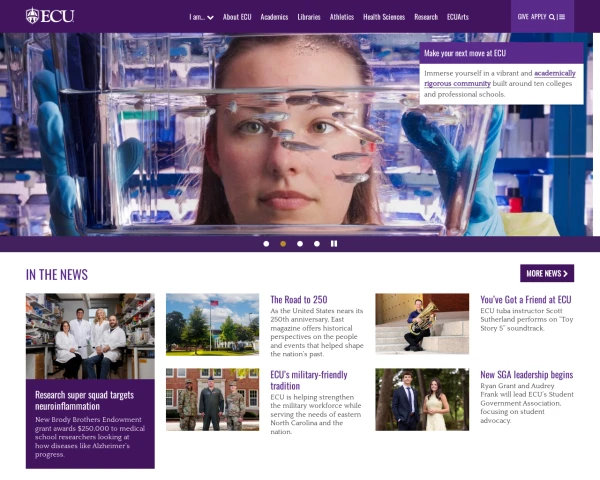Click the MORE NEWS button

pos(547,273)
